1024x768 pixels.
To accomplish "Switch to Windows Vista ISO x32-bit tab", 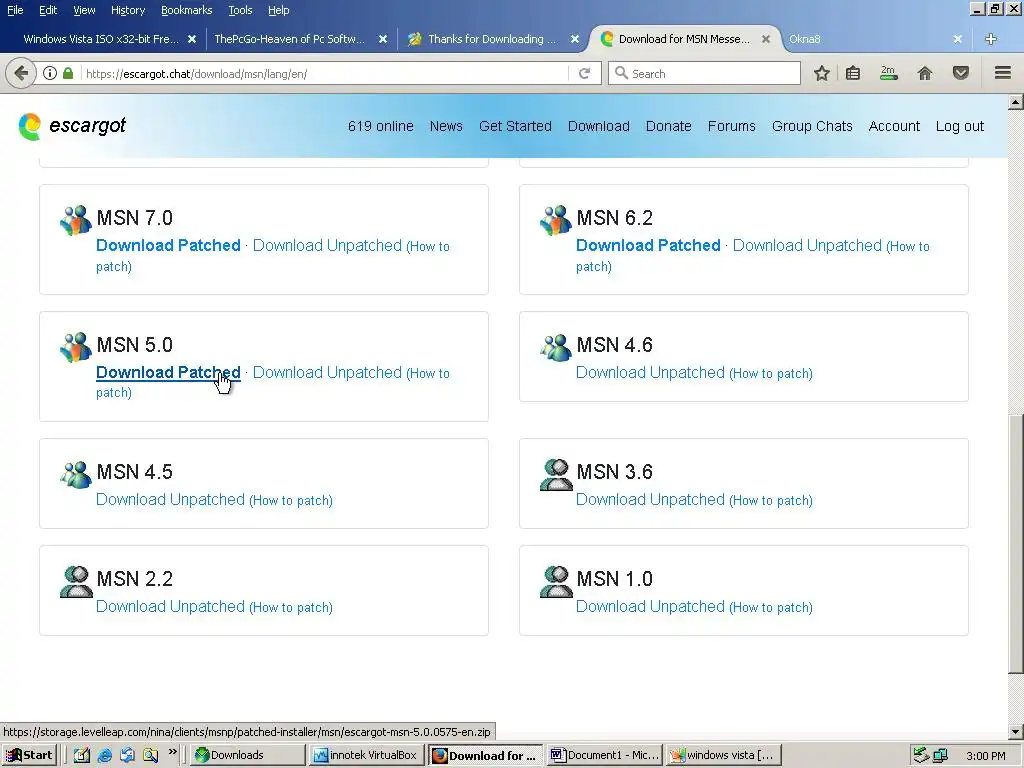I will (x=101, y=39).
